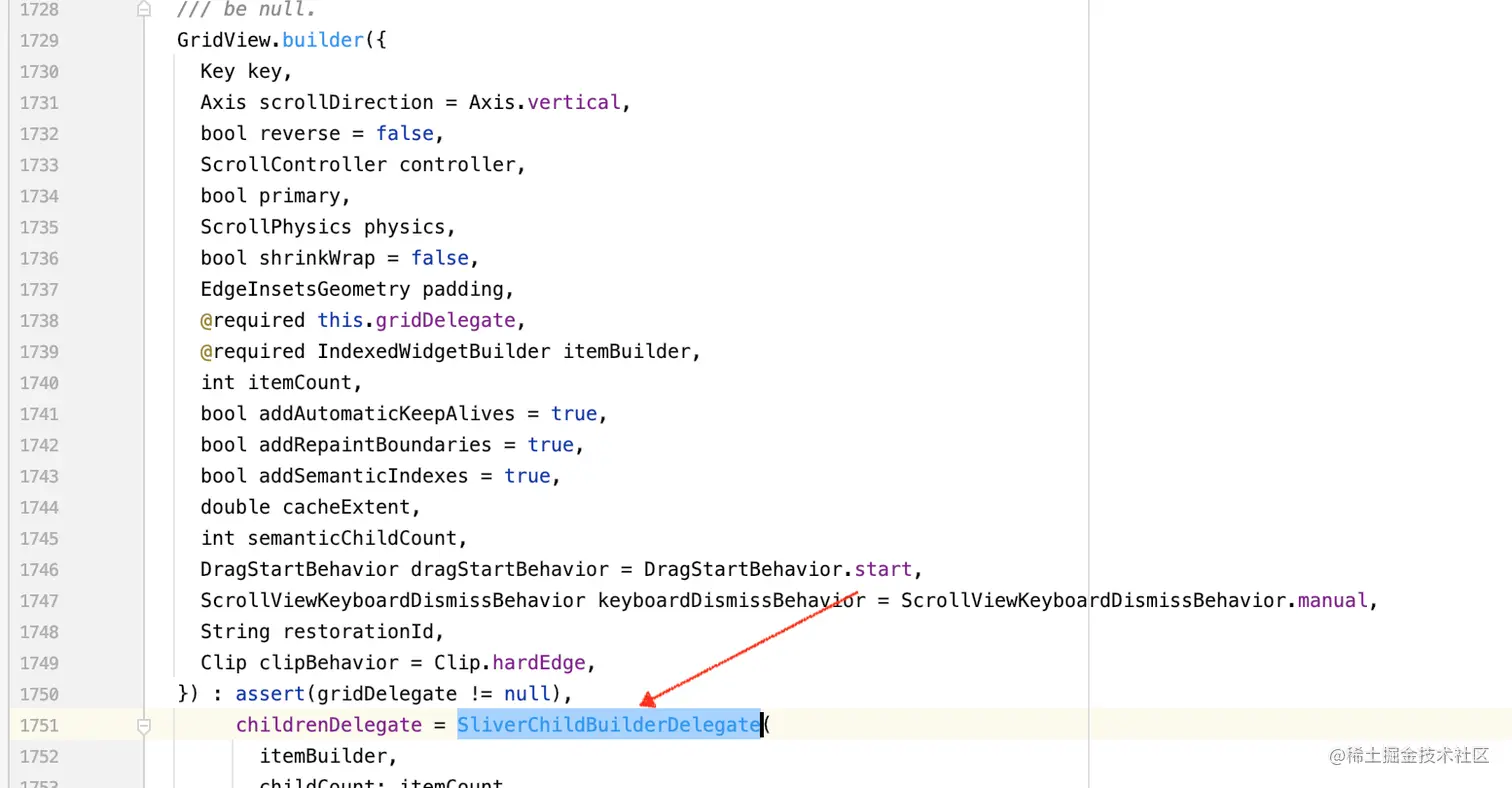Click the 'vertical' enum value
1512x788 pixels.
click(574, 102)
